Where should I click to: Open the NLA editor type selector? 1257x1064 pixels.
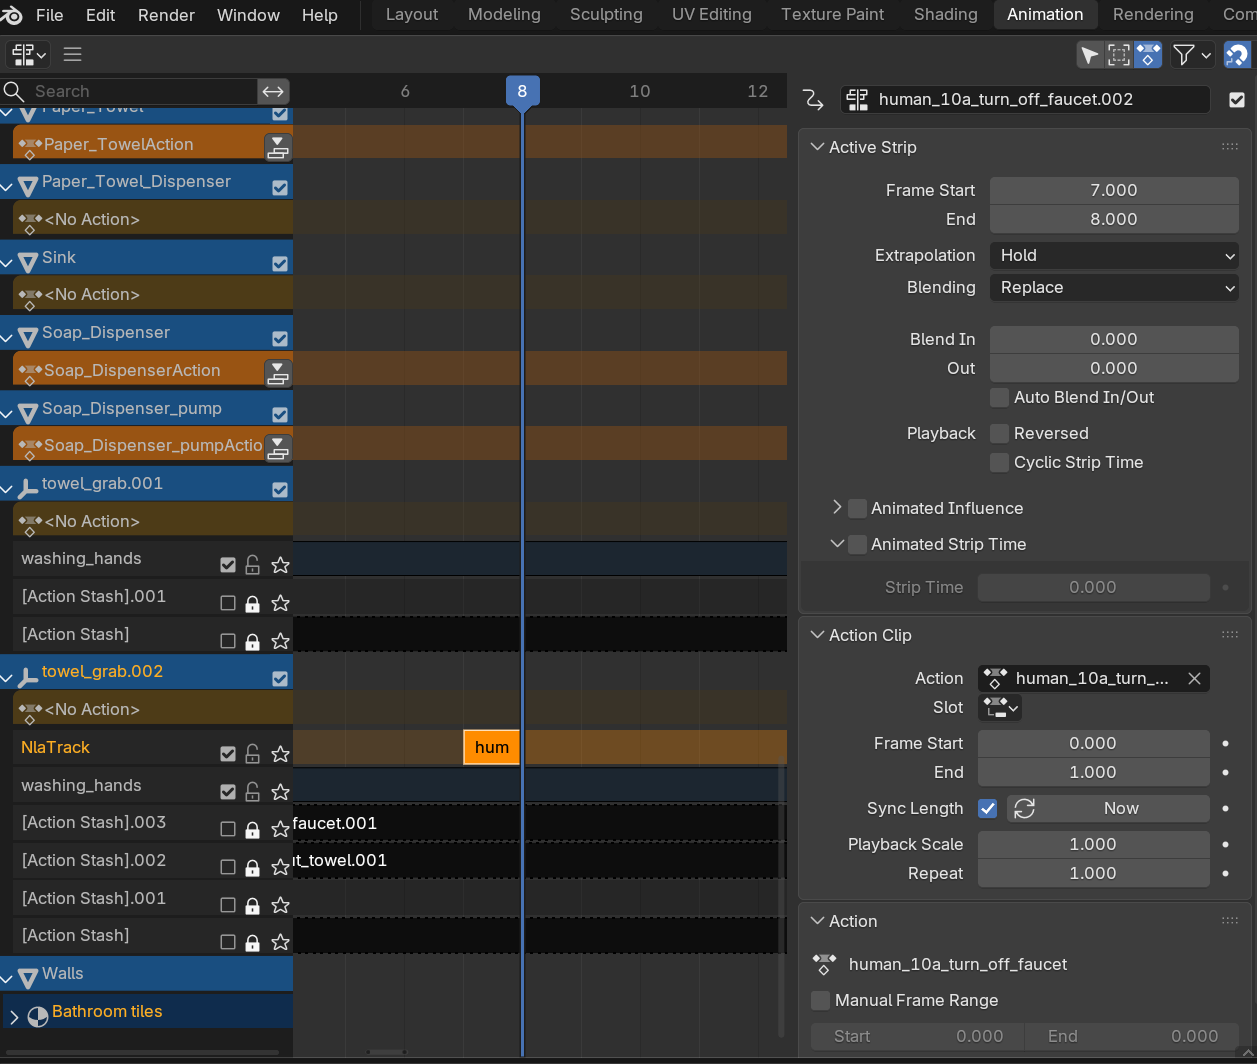click(x=28, y=54)
